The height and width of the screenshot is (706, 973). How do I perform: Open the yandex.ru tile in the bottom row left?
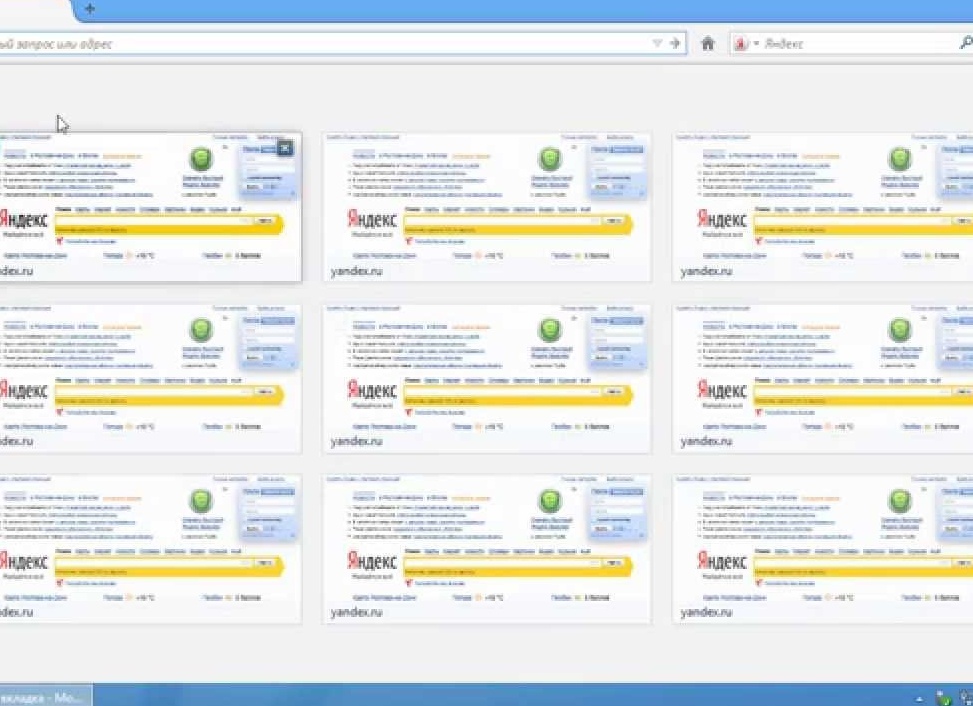coord(150,549)
